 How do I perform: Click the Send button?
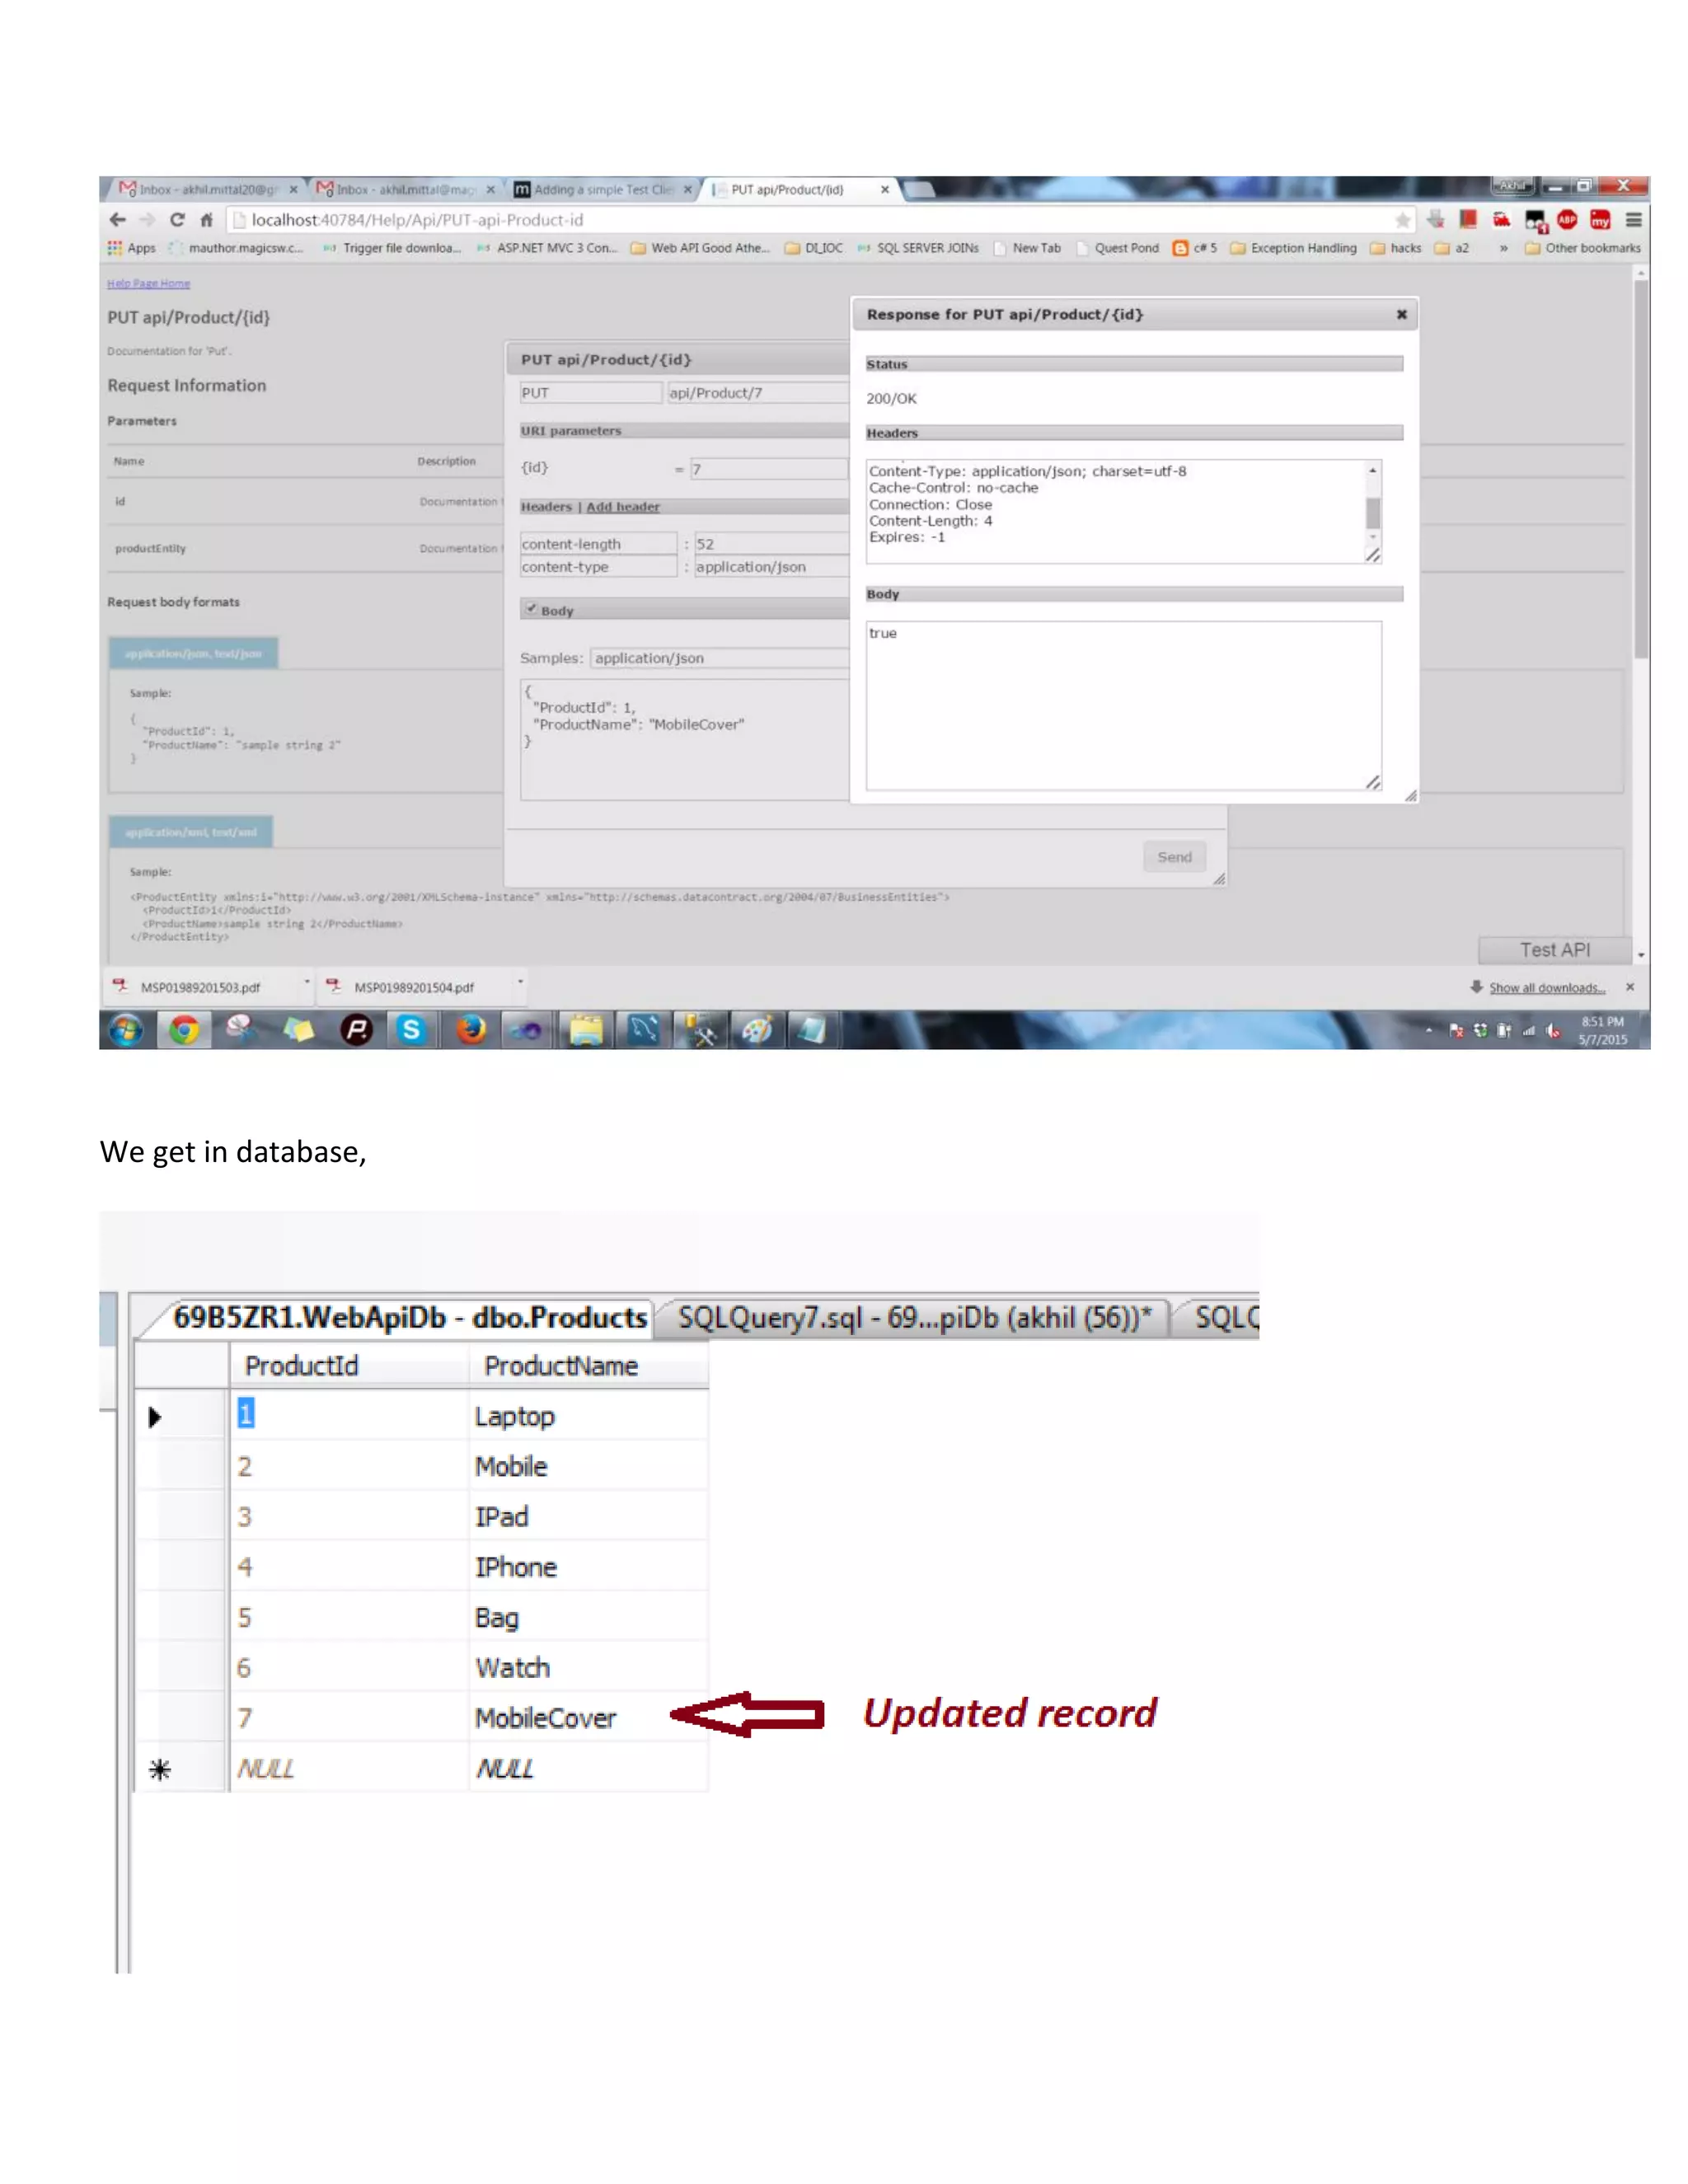pyautogui.click(x=1174, y=857)
